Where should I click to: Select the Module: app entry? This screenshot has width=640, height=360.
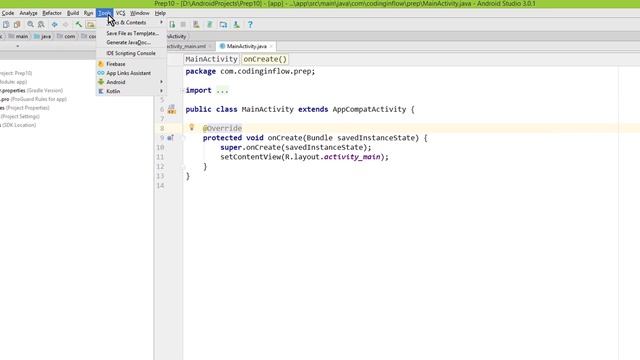(13, 82)
